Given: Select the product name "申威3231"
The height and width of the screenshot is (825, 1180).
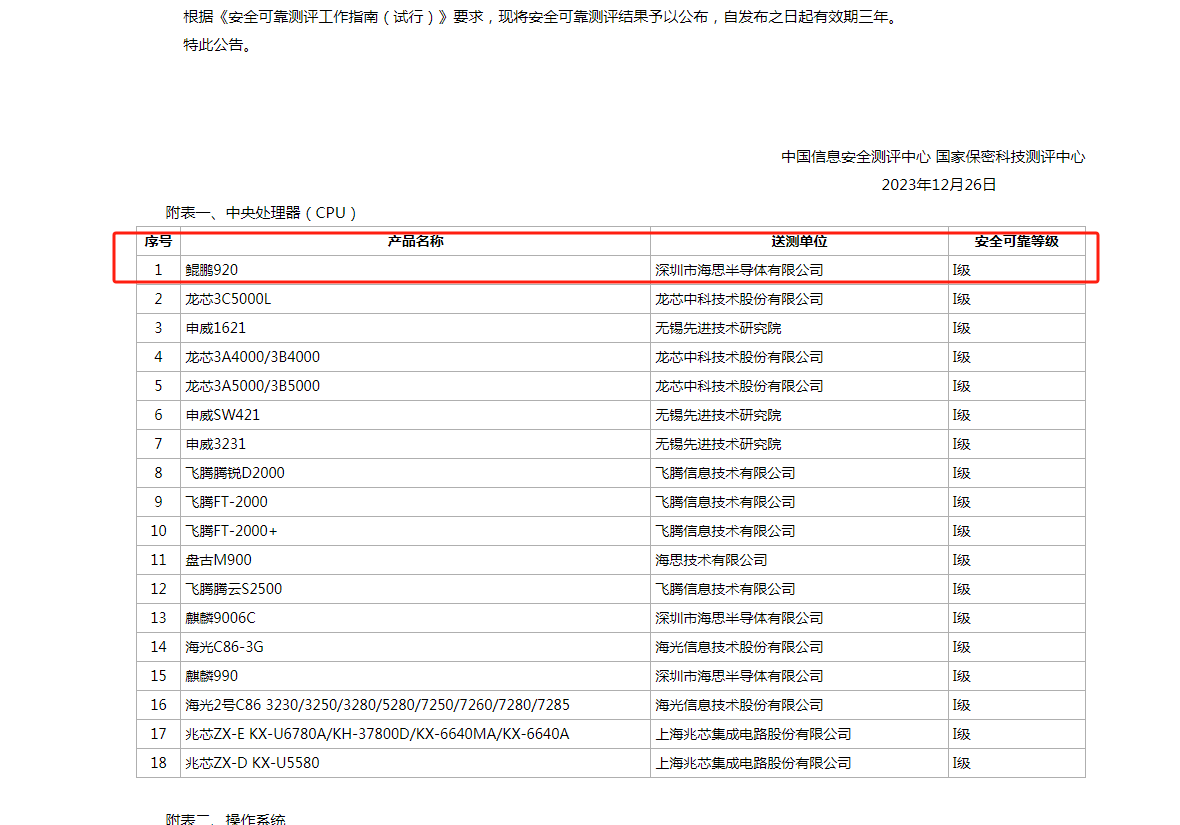Looking at the screenshot, I should click(215, 444).
